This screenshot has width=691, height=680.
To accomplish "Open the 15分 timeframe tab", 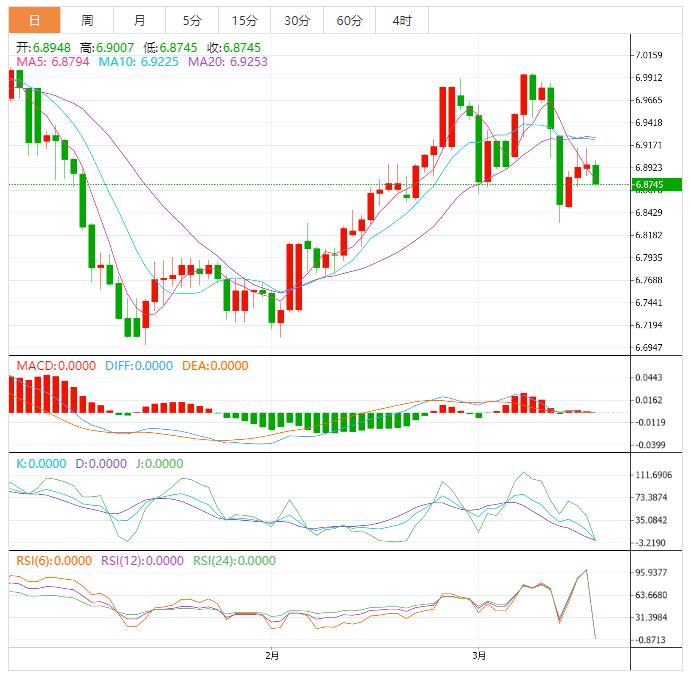I will coord(245,20).
